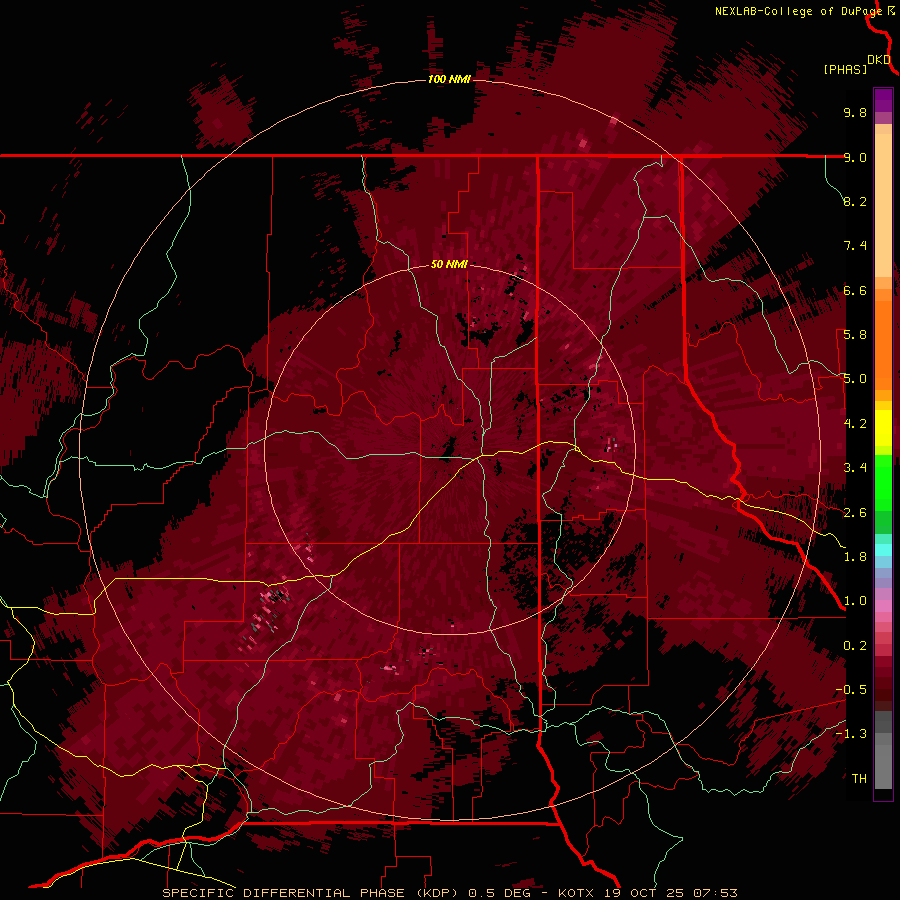The width and height of the screenshot is (900, 900).
Task: Click the 4.2 color scale label
Action: tap(855, 424)
